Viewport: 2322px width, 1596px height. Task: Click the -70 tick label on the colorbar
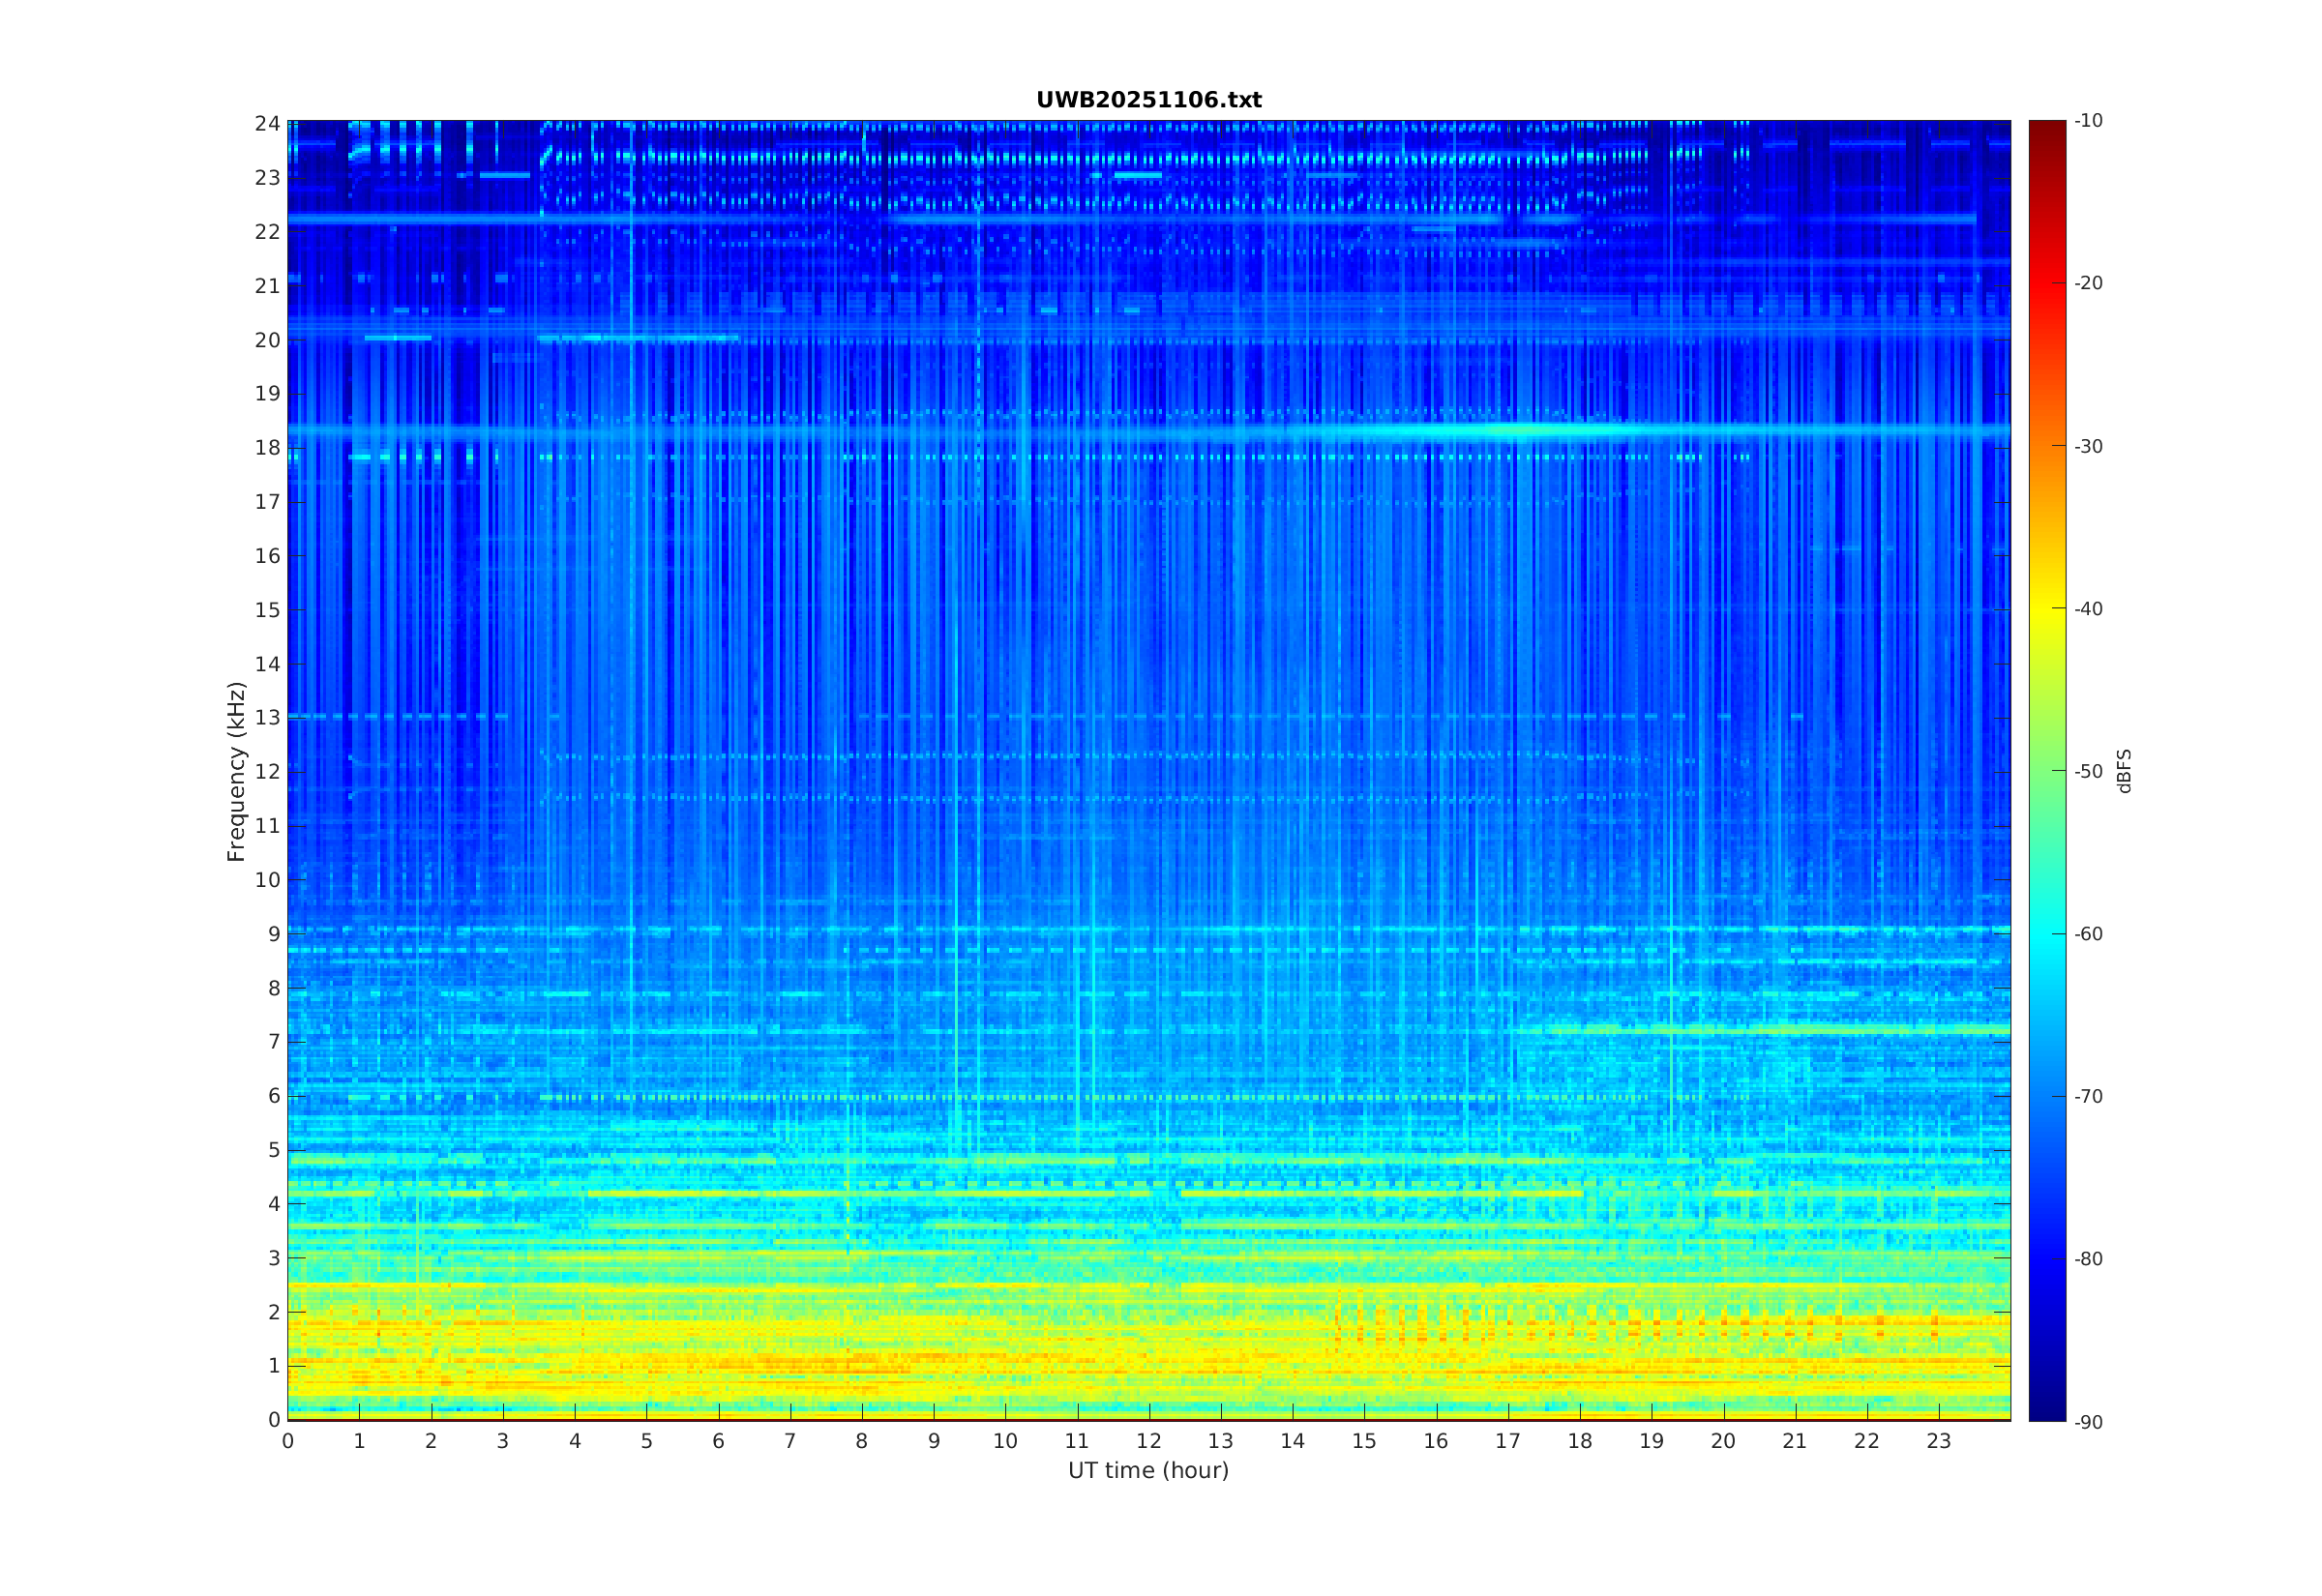pos(2088,1096)
